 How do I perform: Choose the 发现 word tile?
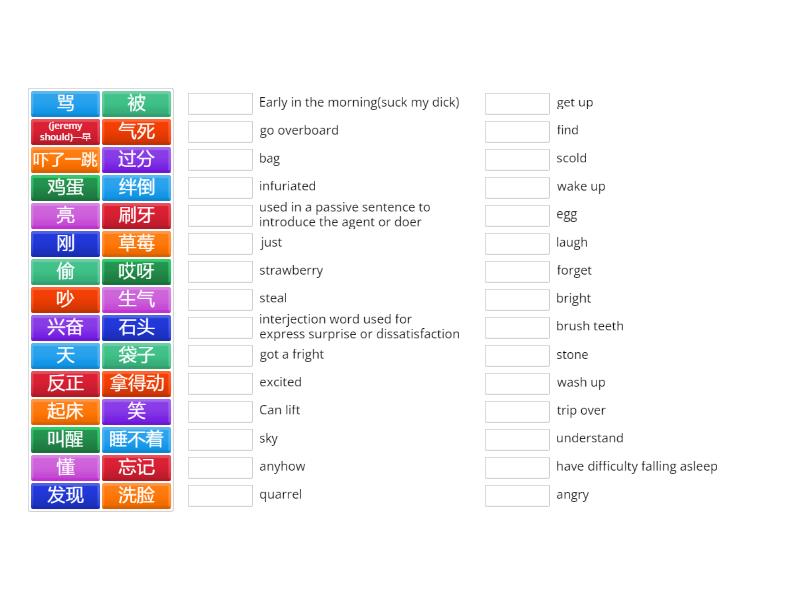[65, 496]
